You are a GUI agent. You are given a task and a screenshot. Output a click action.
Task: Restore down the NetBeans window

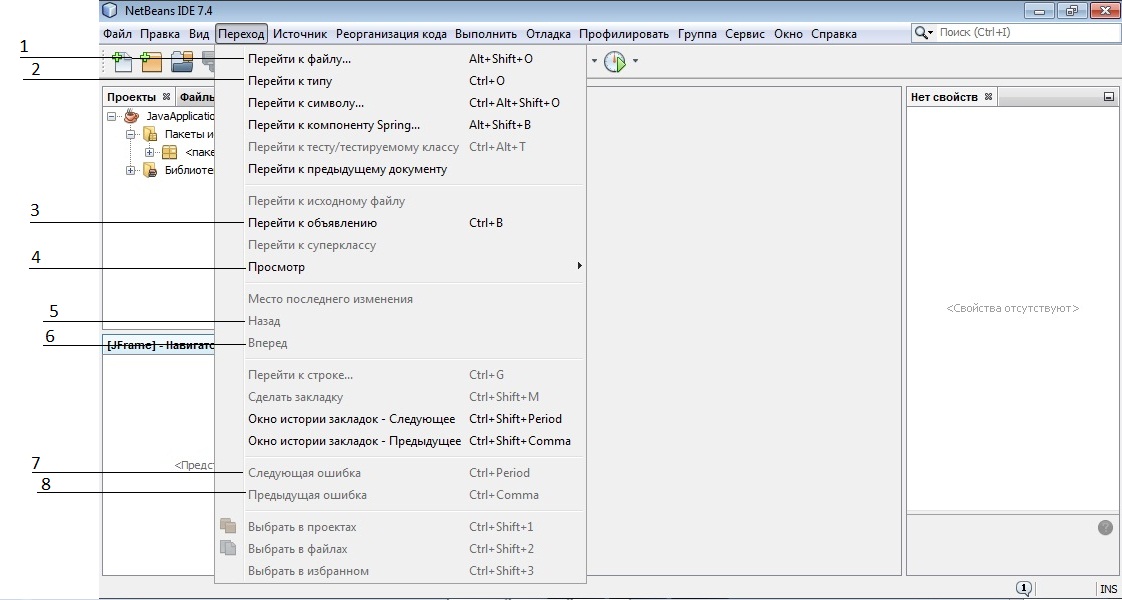(1071, 11)
